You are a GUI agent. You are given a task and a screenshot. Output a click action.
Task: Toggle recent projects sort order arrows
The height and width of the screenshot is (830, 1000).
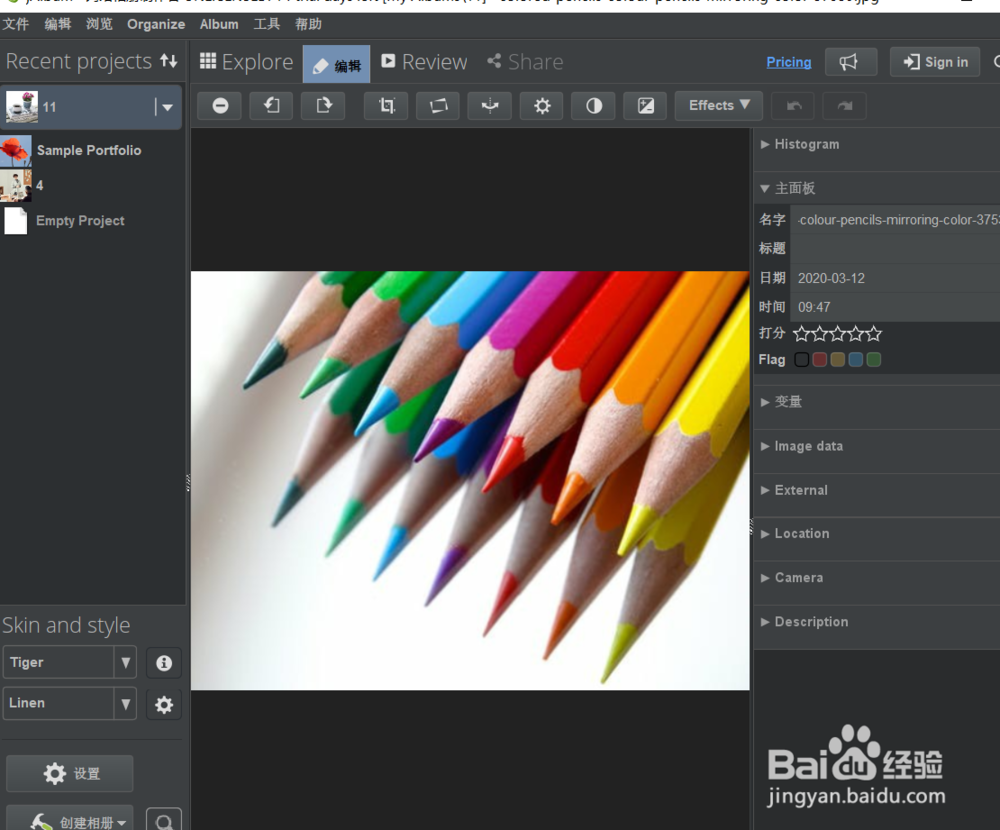point(169,61)
